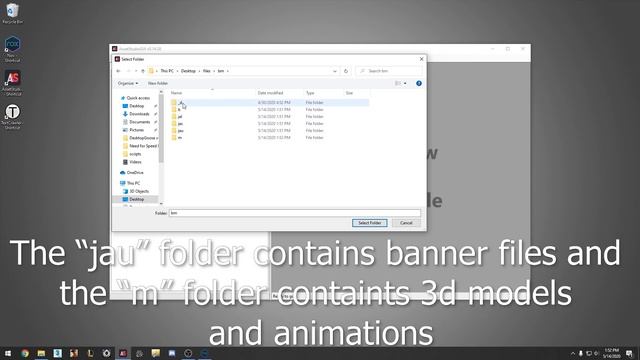Go back in Select Folder dialog

[x=118, y=71]
